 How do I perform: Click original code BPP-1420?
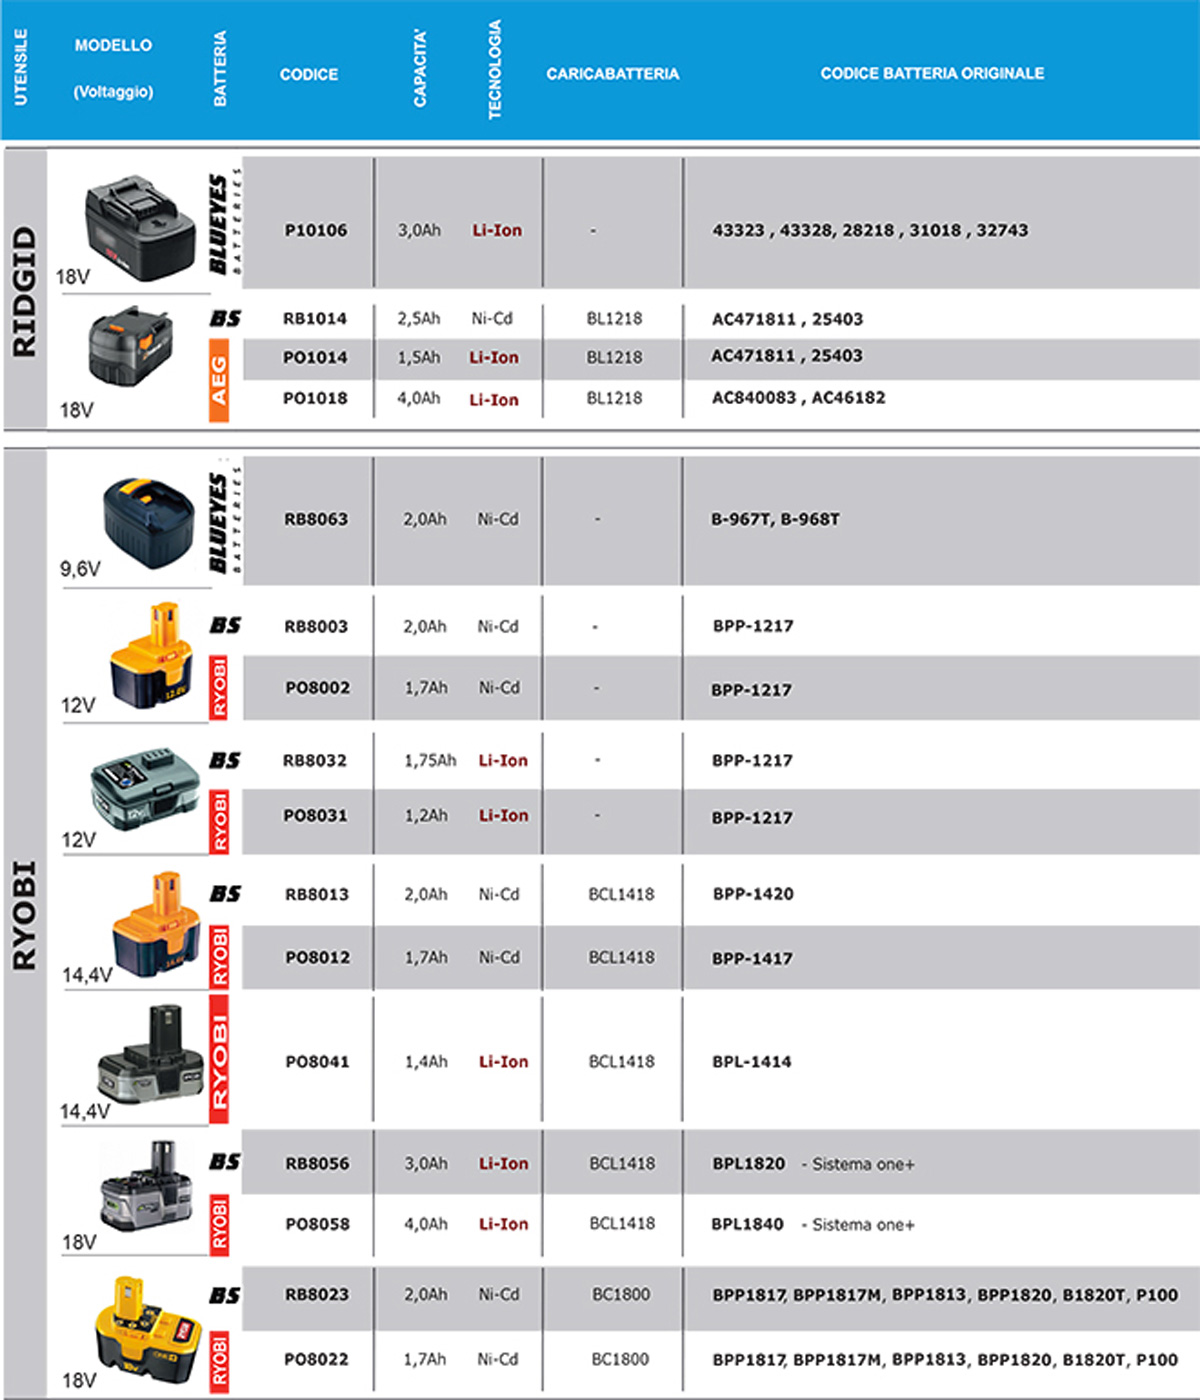click(753, 894)
